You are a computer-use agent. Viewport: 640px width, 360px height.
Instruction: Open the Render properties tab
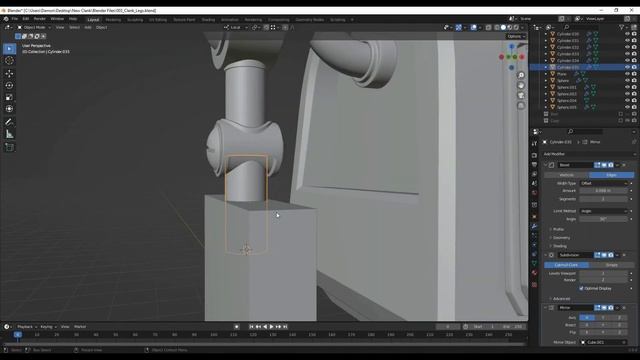pos(534,156)
